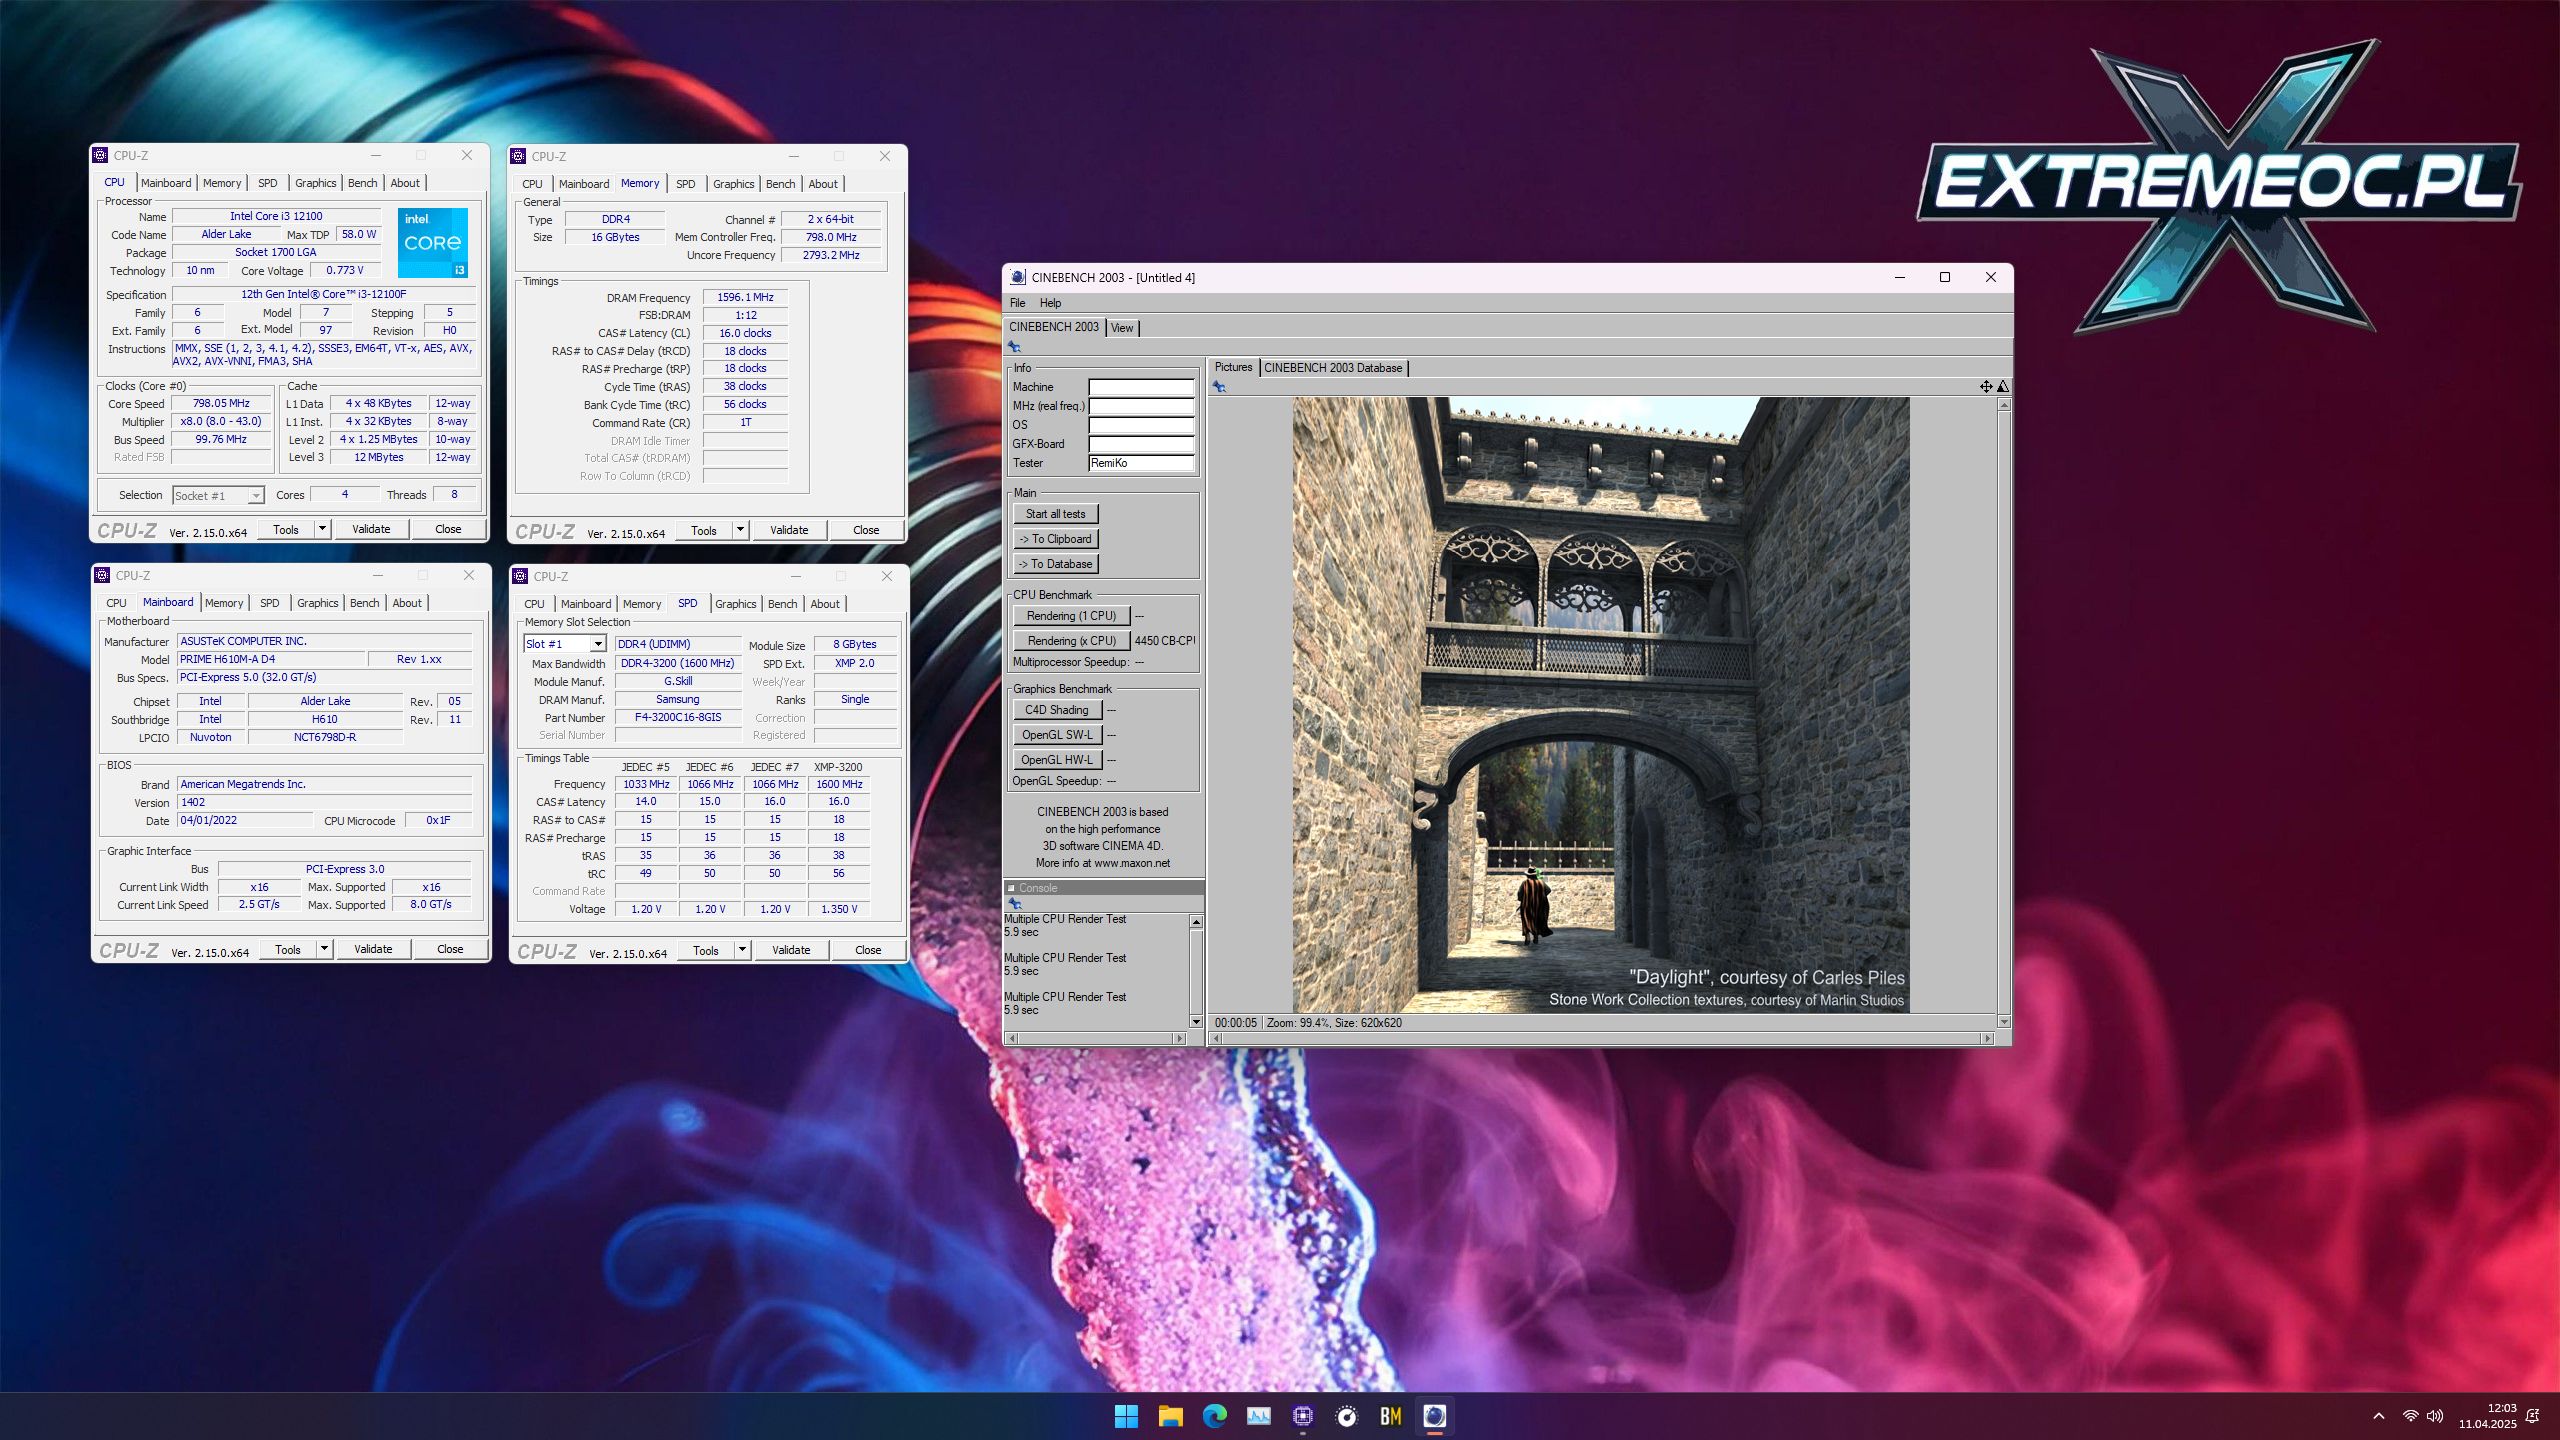Click the Start all tests button

point(1055,514)
